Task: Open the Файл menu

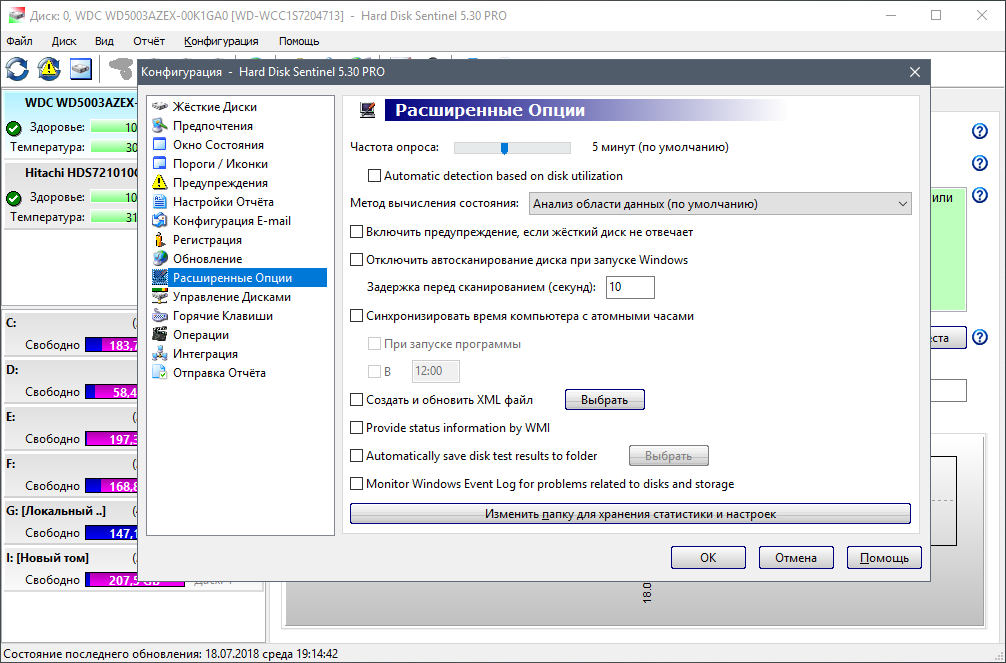Action: coord(19,41)
